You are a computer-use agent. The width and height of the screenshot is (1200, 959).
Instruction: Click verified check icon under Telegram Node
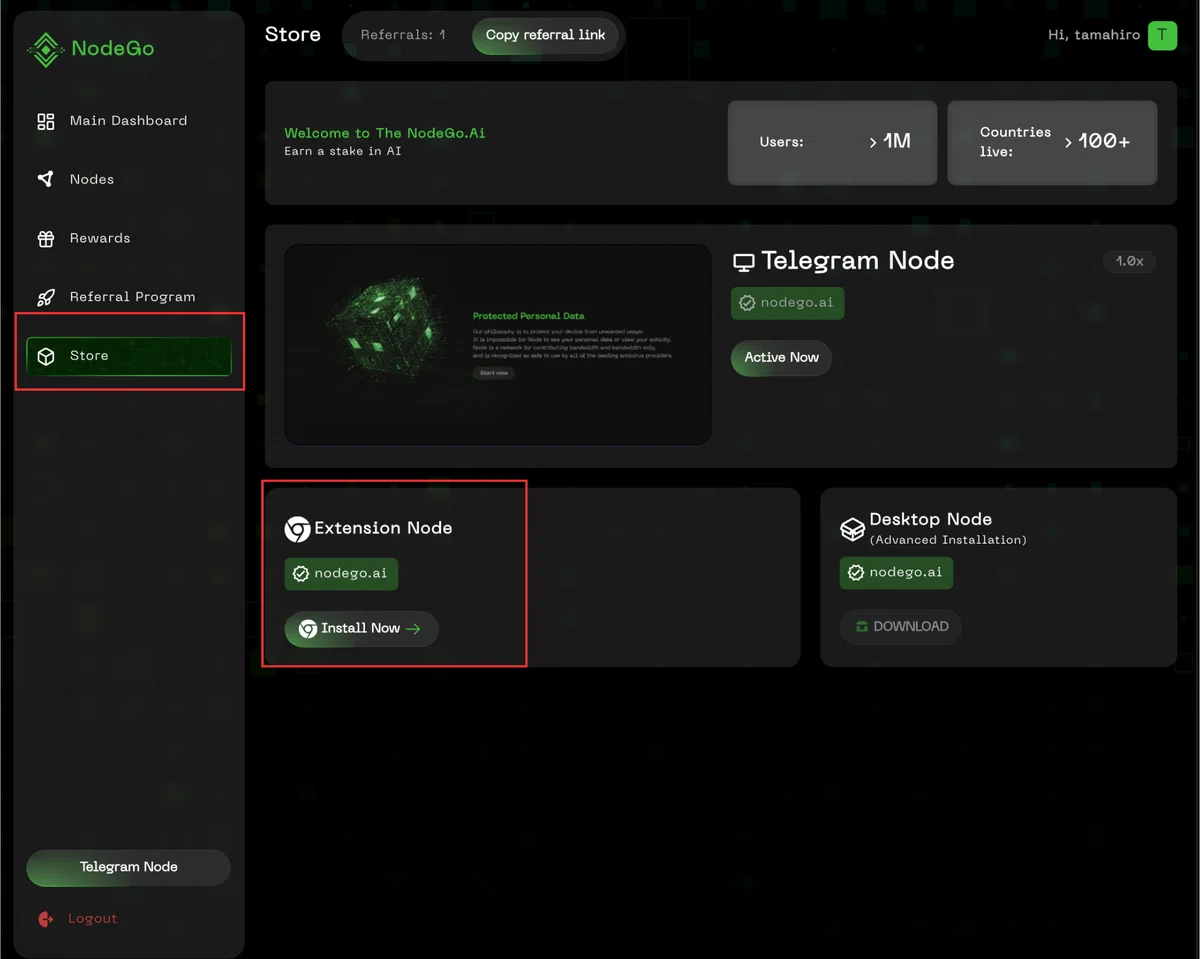[747, 303]
